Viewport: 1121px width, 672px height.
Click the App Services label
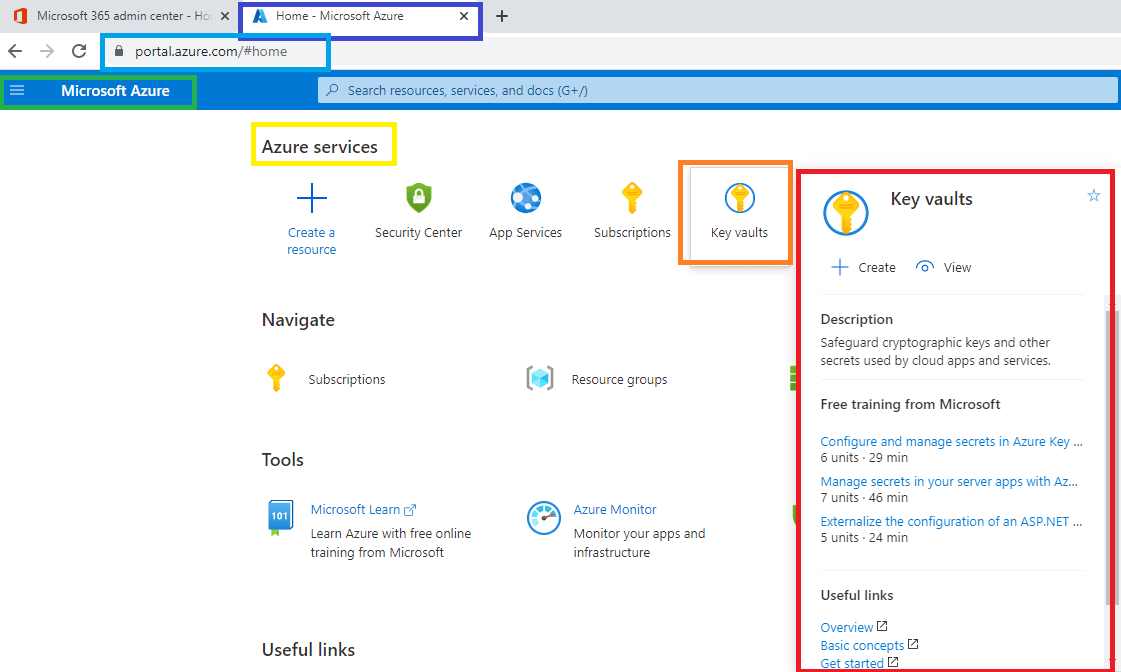coord(525,232)
